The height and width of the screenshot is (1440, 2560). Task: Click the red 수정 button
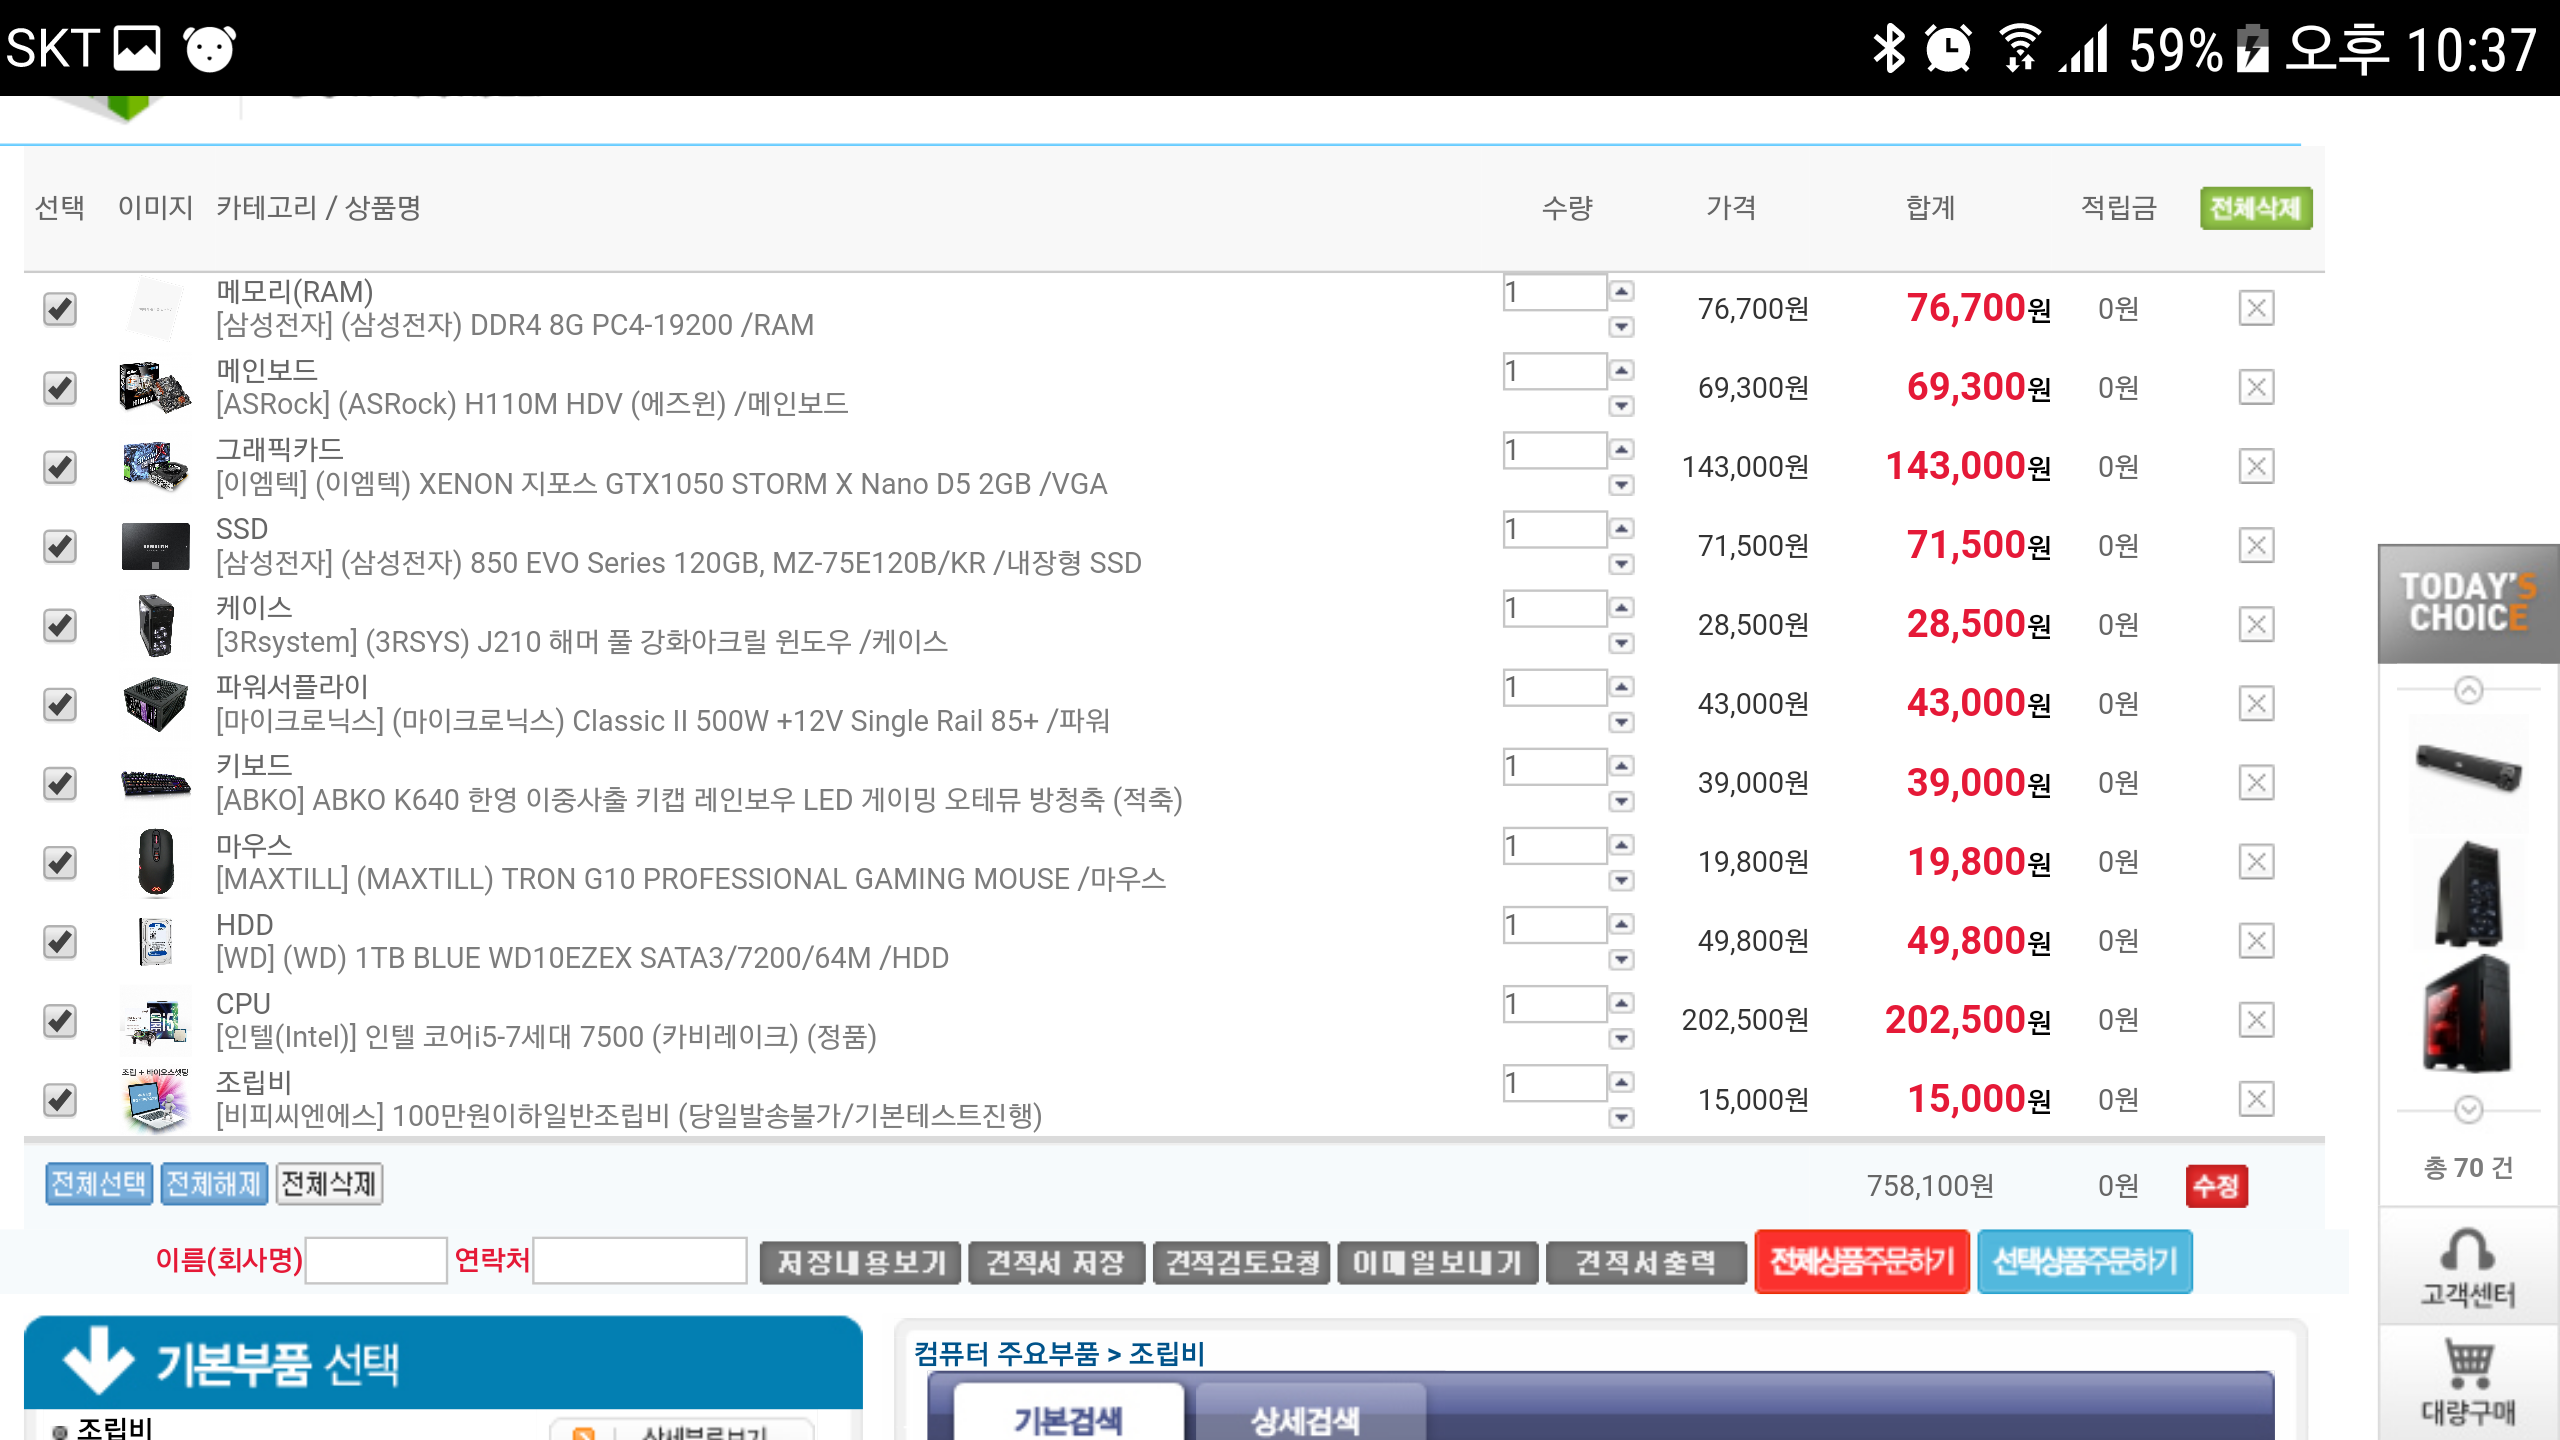click(x=2217, y=1186)
